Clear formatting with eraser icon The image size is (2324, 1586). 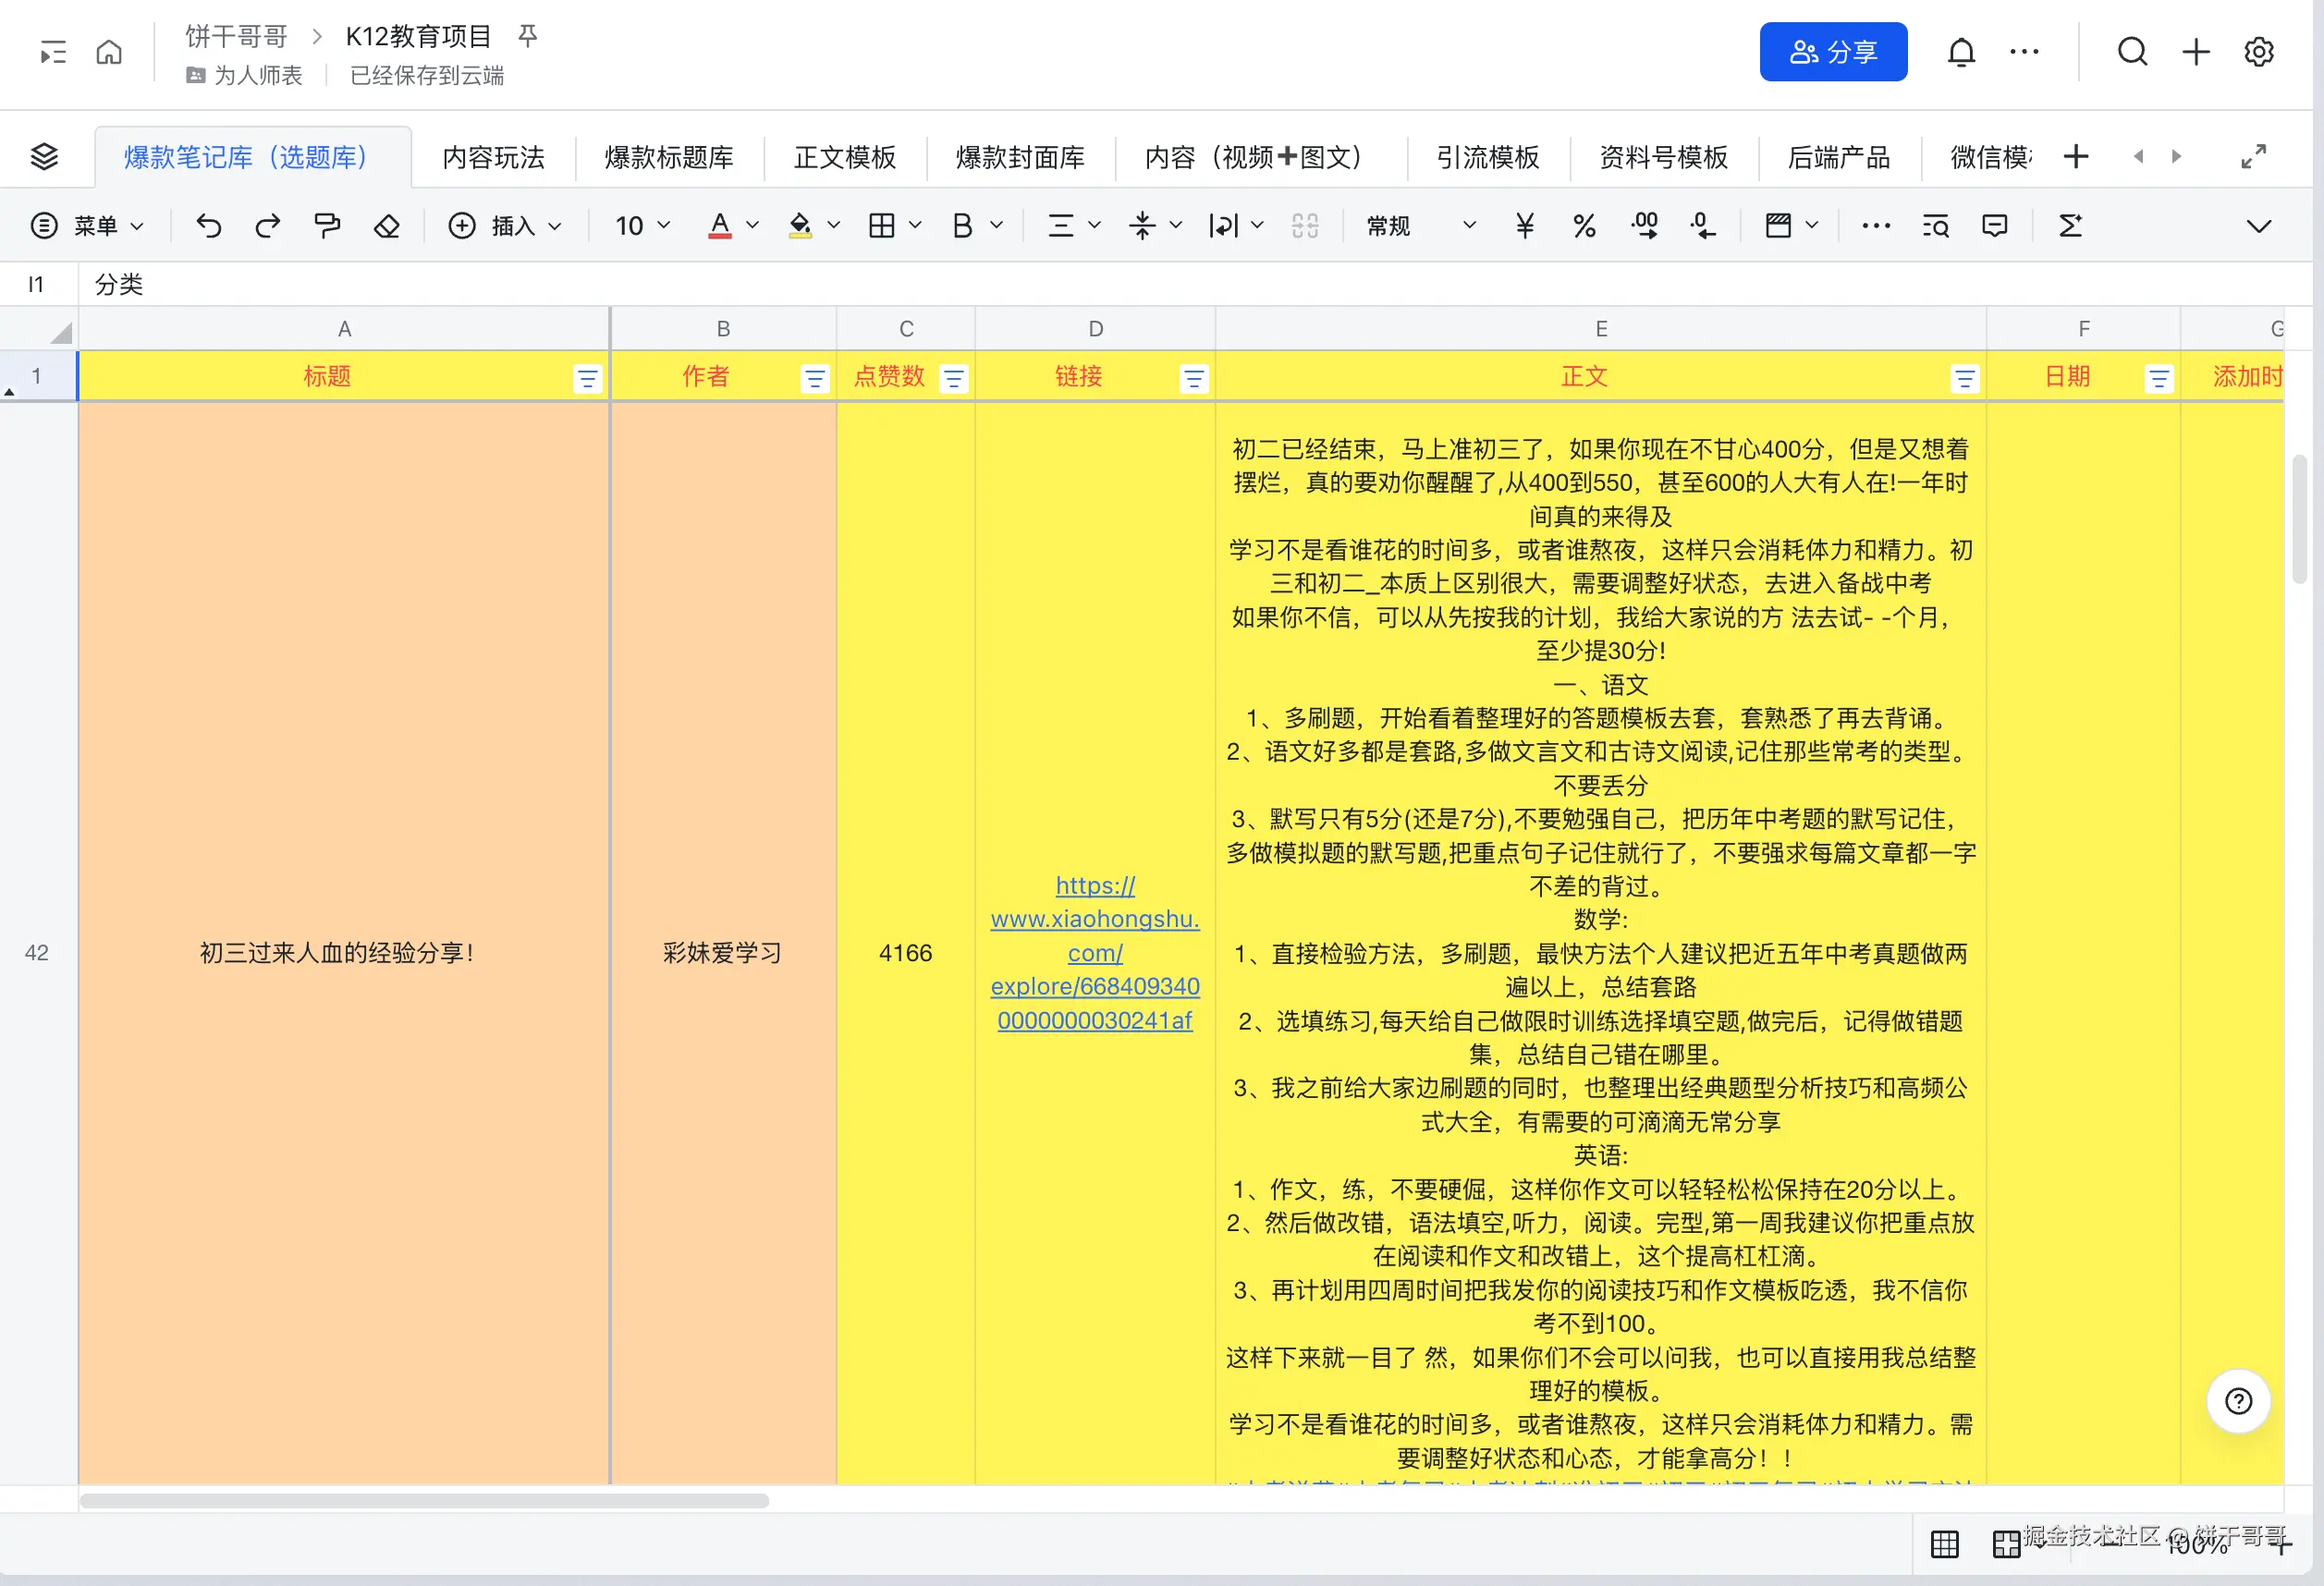(x=386, y=226)
